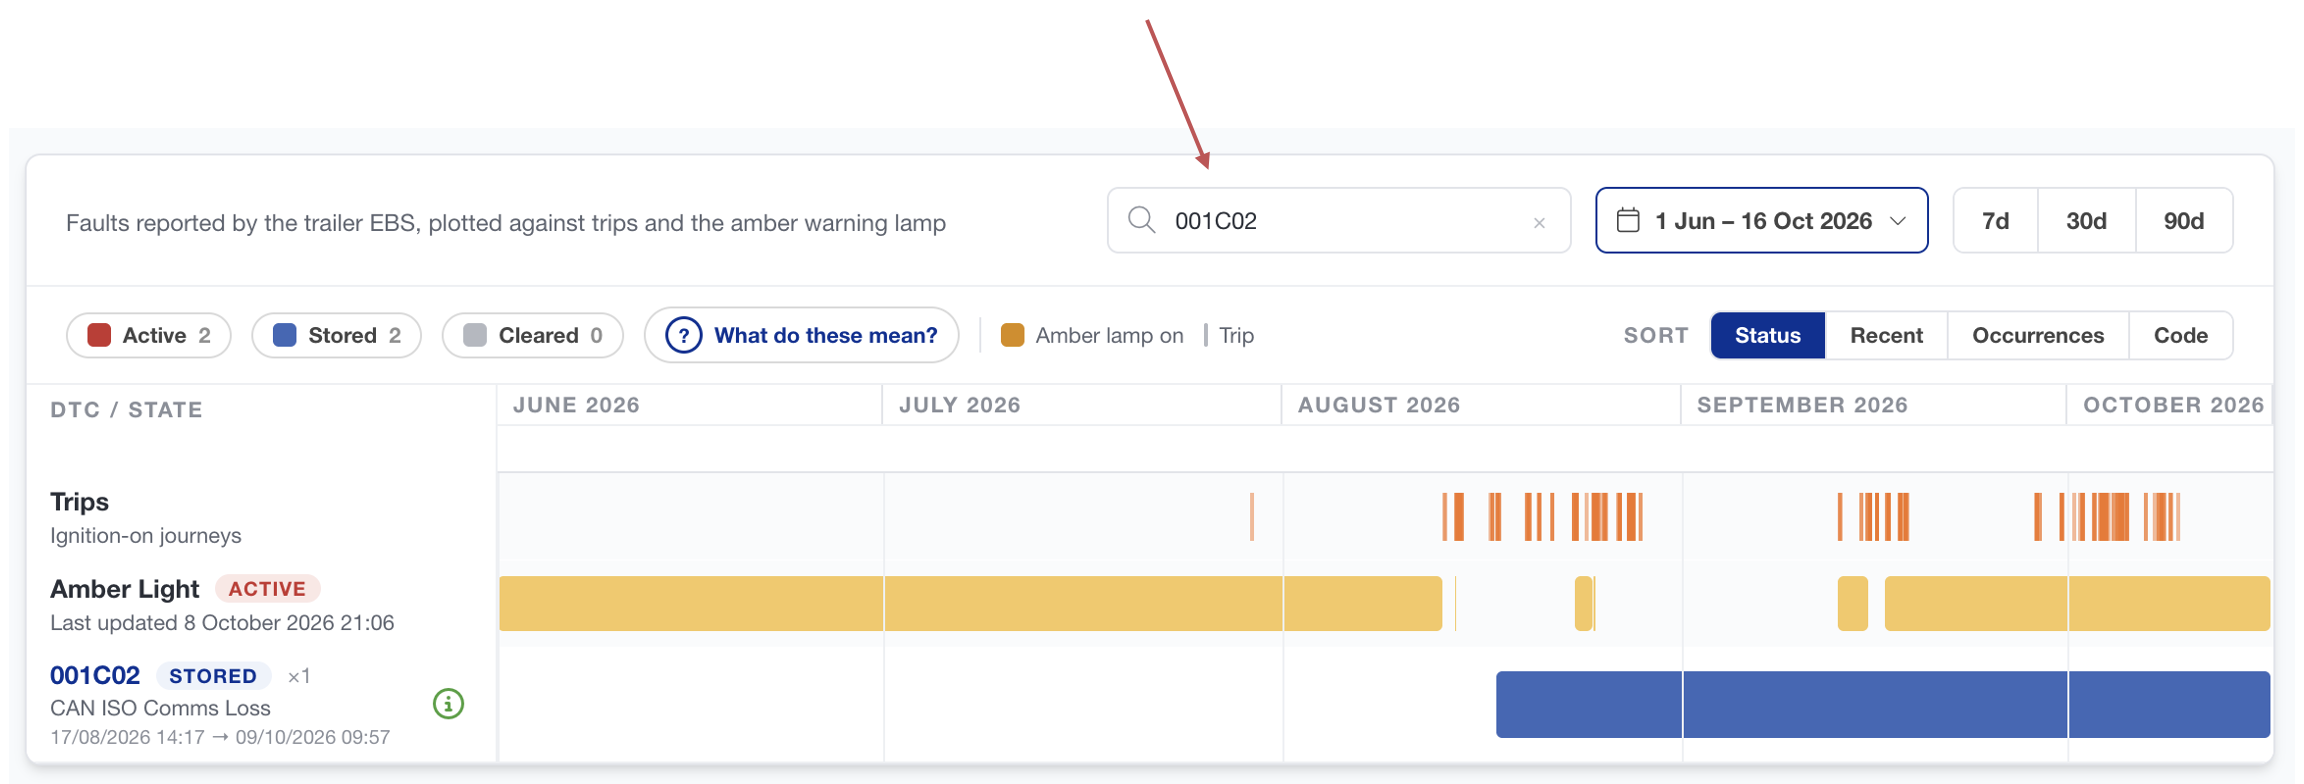Screen dimensions: 2304x784
Task: Toggle the Active fault filter
Action: coord(149,335)
